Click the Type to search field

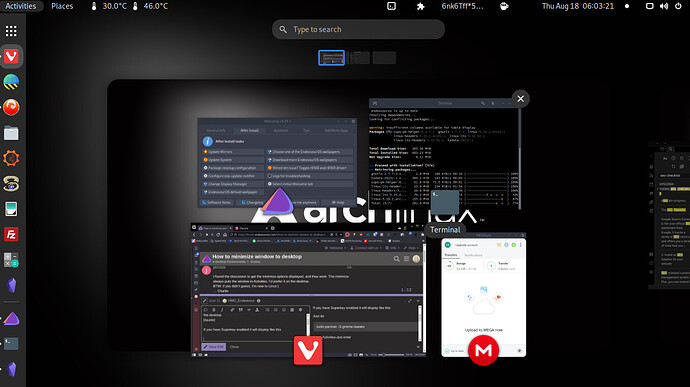click(x=358, y=29)
